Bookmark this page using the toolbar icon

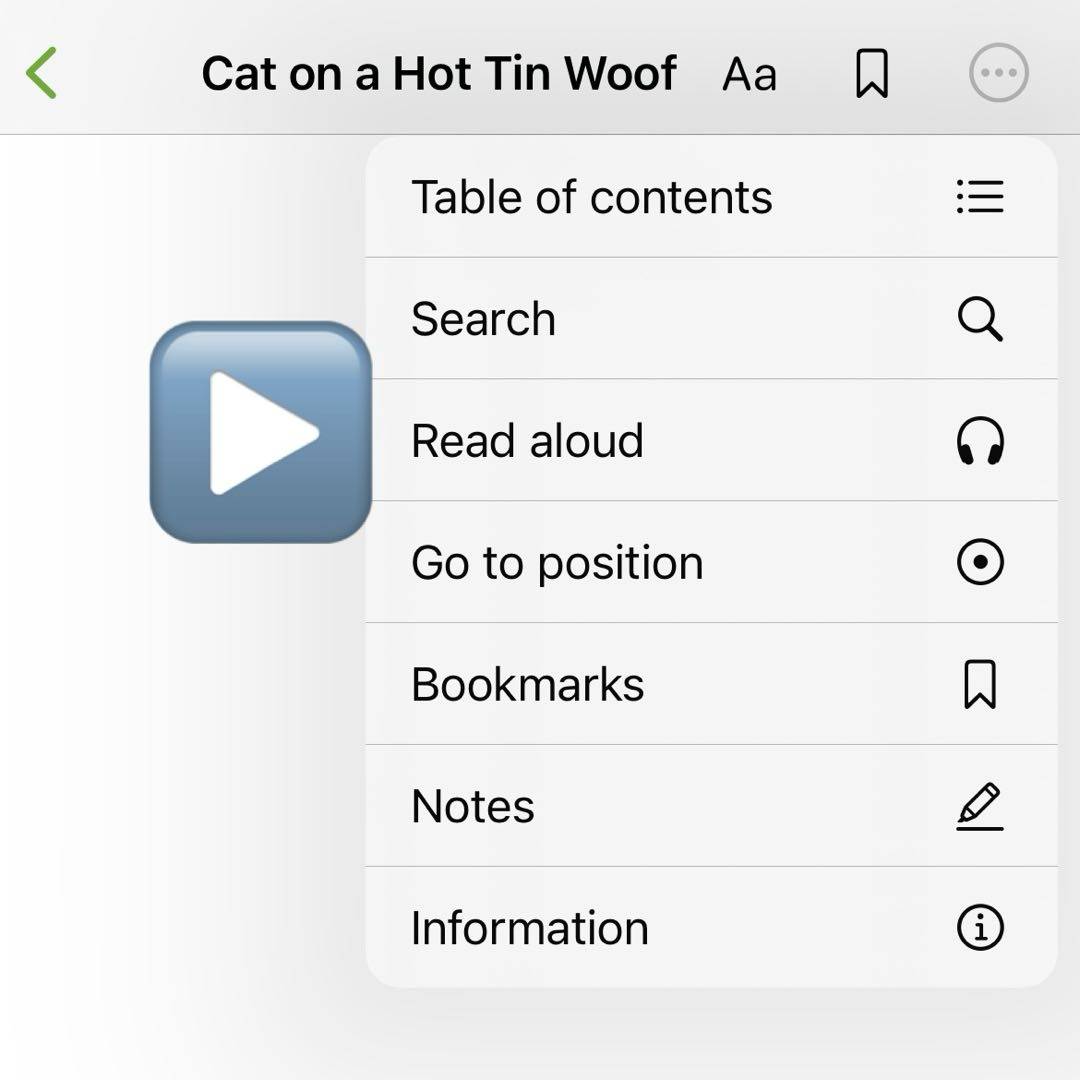click(872, 74)
